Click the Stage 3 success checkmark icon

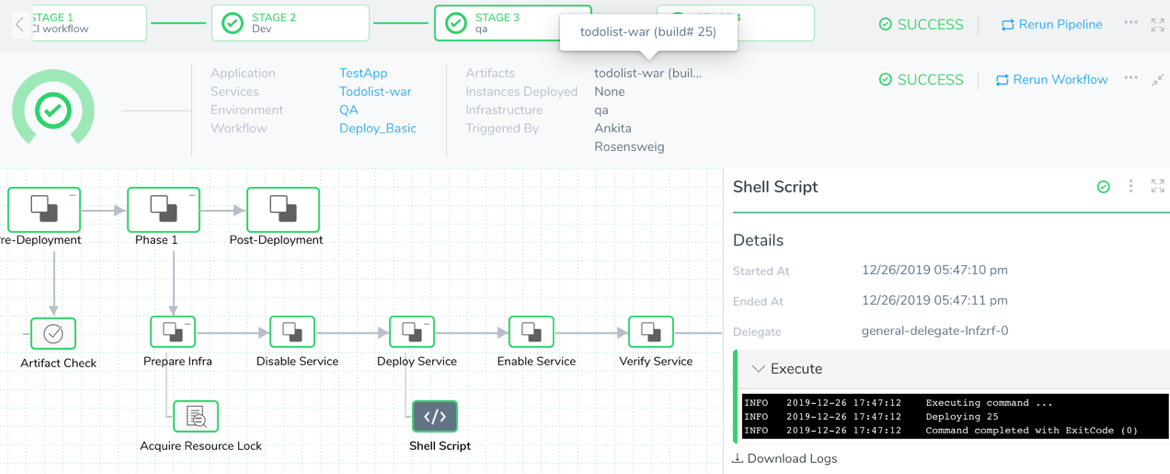(455, 24)
